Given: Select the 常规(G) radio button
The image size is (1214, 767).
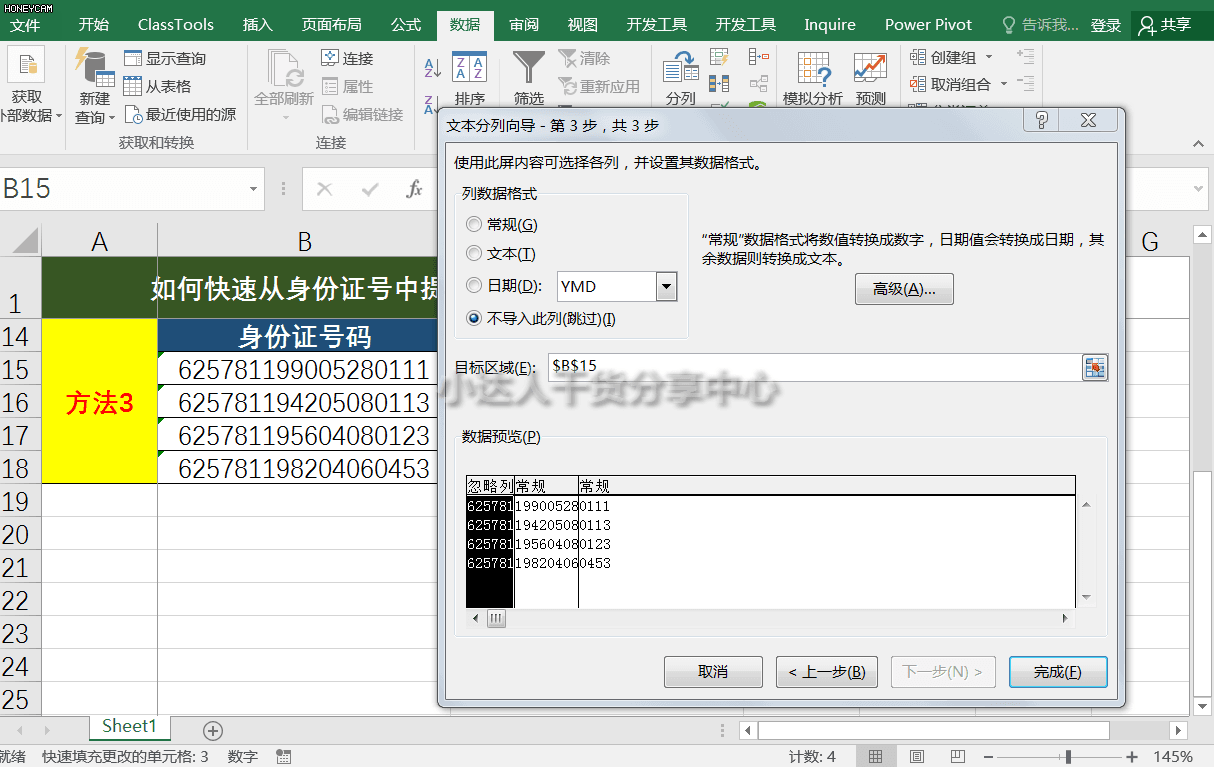Looking at the screenshot, I should click(474, 224).
